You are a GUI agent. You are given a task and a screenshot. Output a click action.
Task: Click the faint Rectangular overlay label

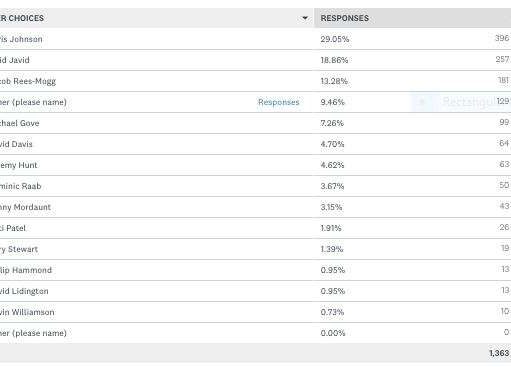[468, 101]
